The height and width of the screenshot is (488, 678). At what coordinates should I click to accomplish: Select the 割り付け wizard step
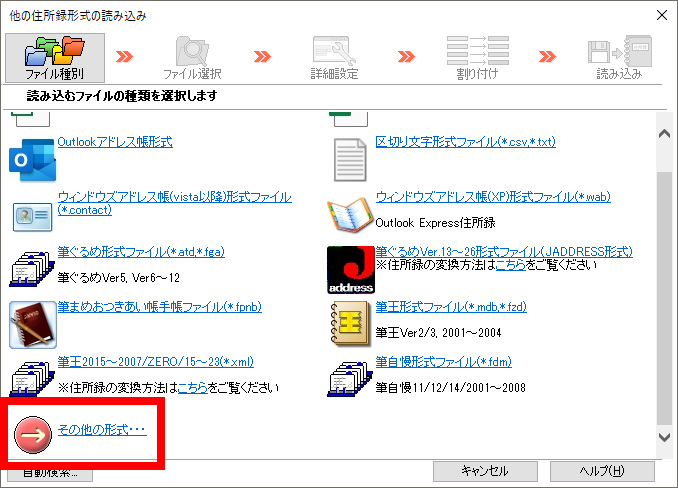click(477, 58)
